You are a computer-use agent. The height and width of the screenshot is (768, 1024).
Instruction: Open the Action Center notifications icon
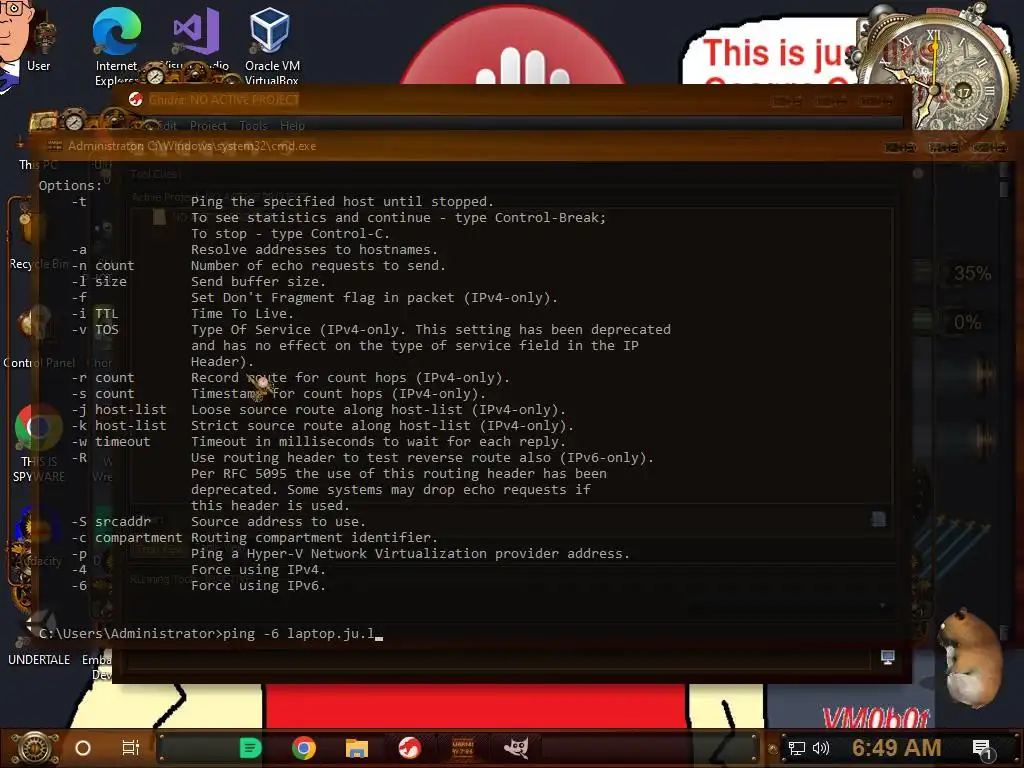[982, 750]
